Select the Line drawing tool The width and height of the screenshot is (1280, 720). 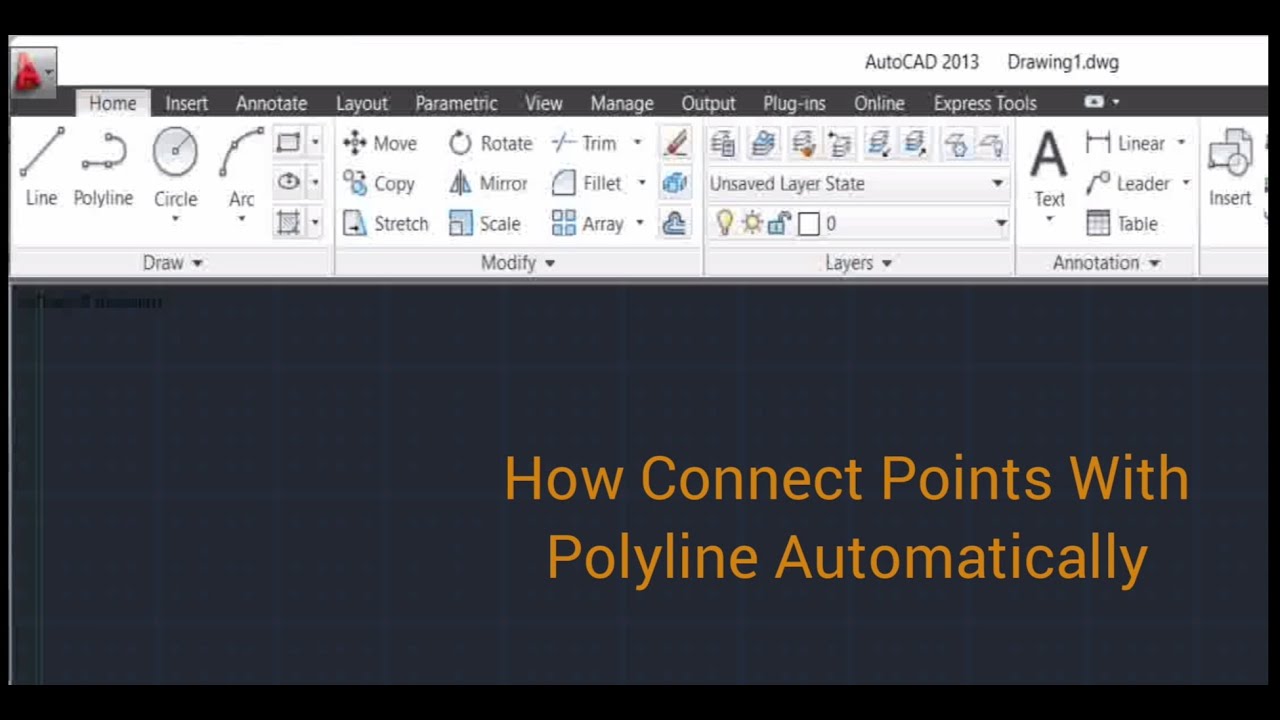41,167
